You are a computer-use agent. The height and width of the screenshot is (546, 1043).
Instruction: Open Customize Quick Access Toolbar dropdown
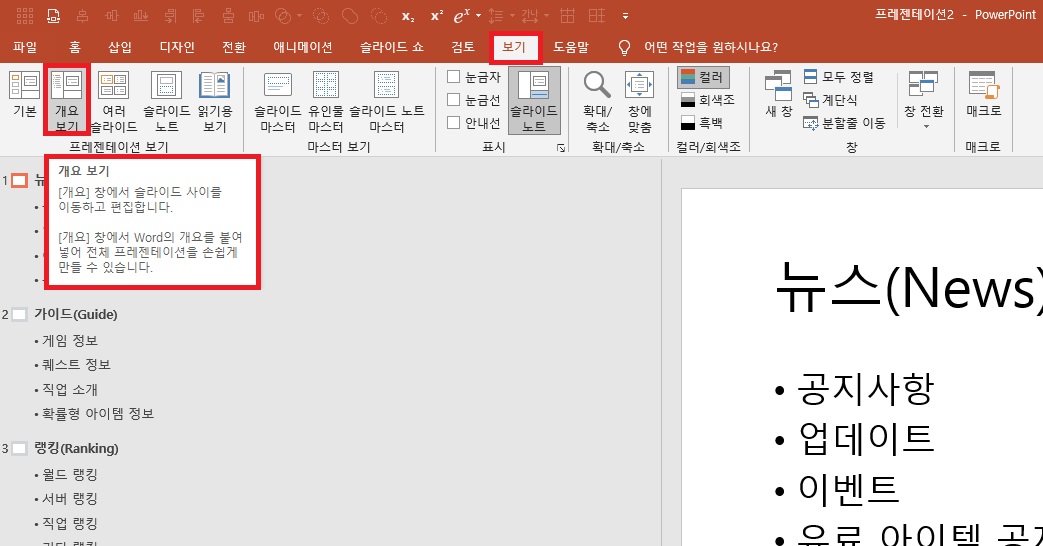point(625,16)
